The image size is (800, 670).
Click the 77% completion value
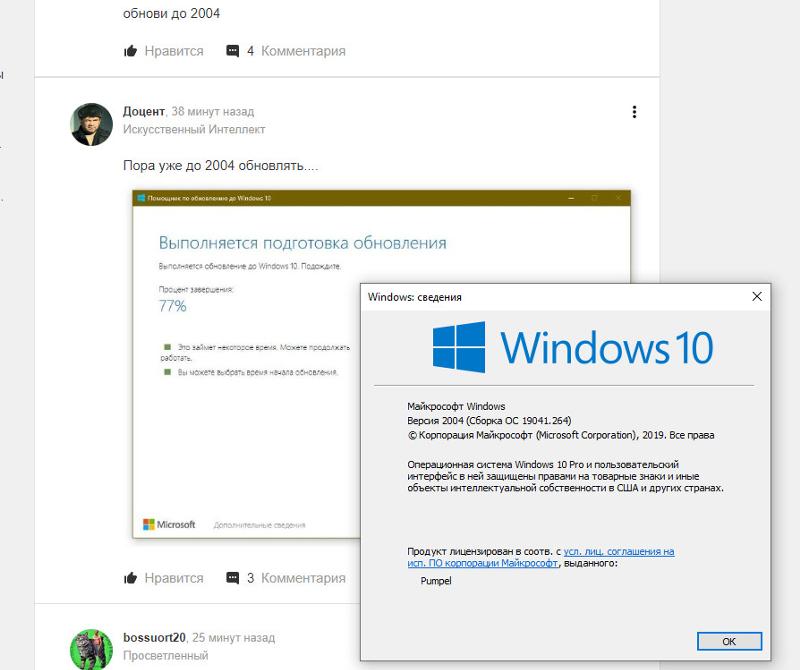(172, 306)
